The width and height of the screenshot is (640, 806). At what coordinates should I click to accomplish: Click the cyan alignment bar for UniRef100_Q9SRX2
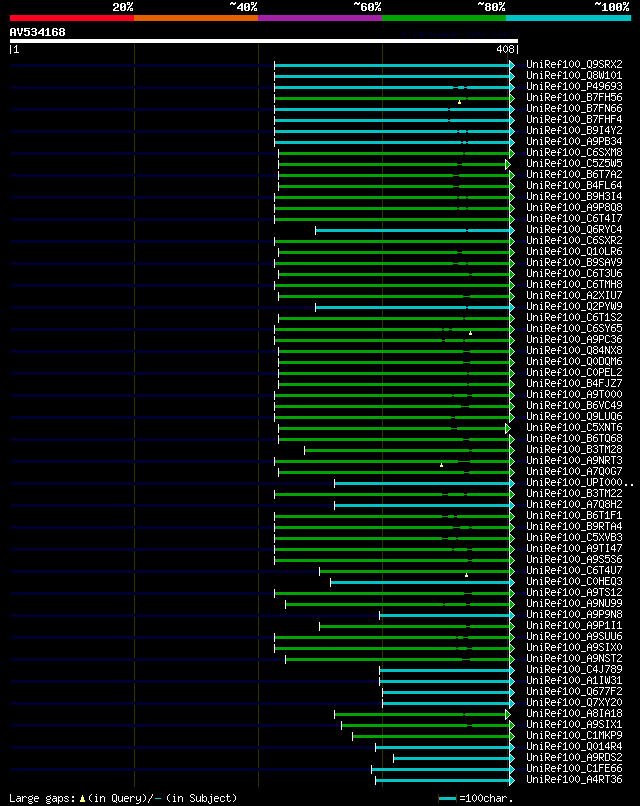[x=392, y=65]
